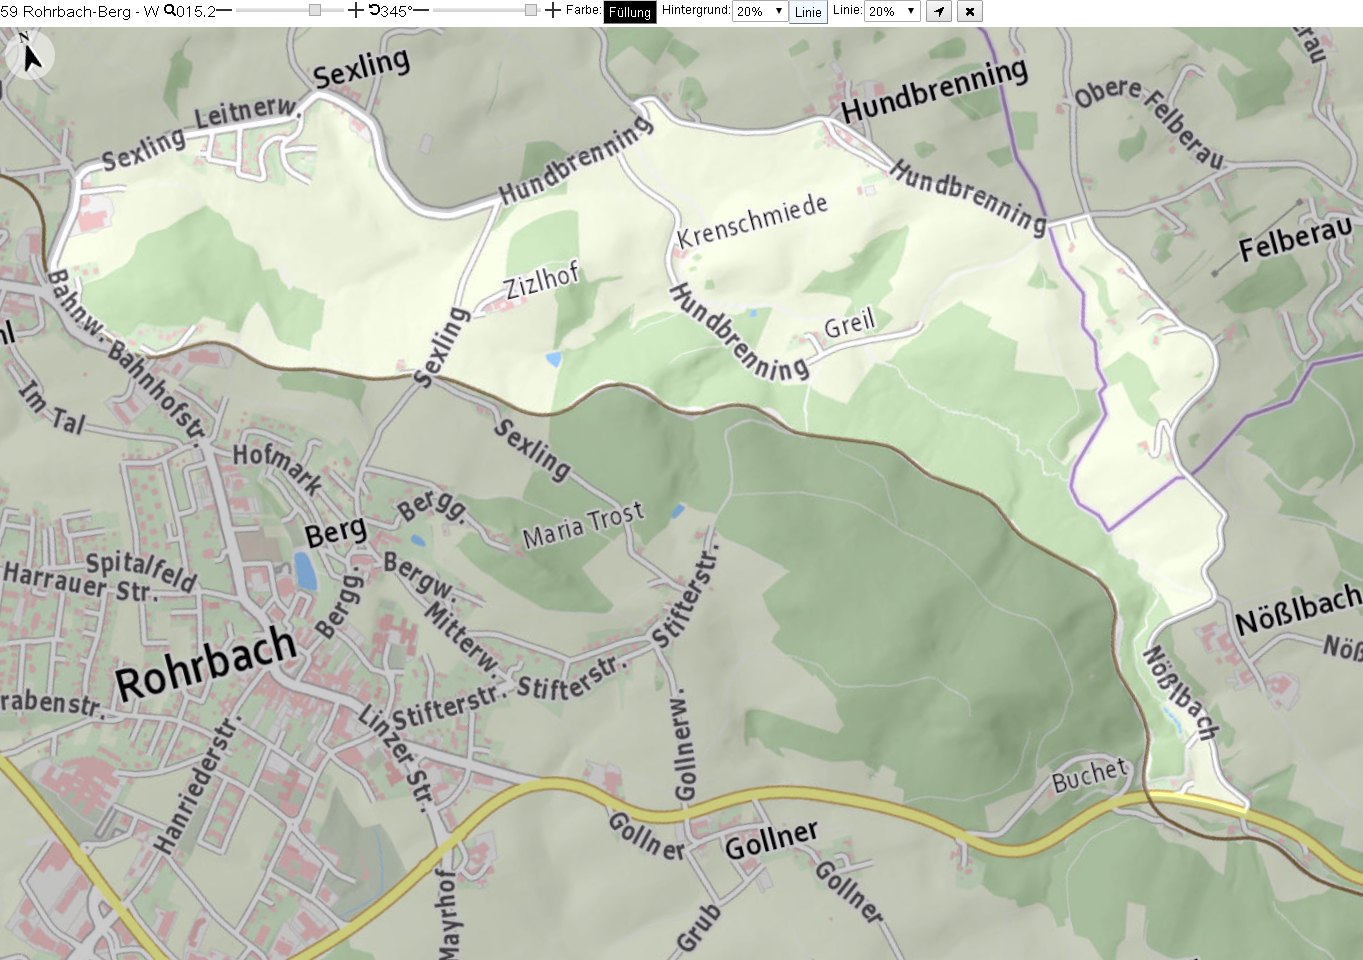Open the Hintergrund opacity dropdown

point(760,11)
